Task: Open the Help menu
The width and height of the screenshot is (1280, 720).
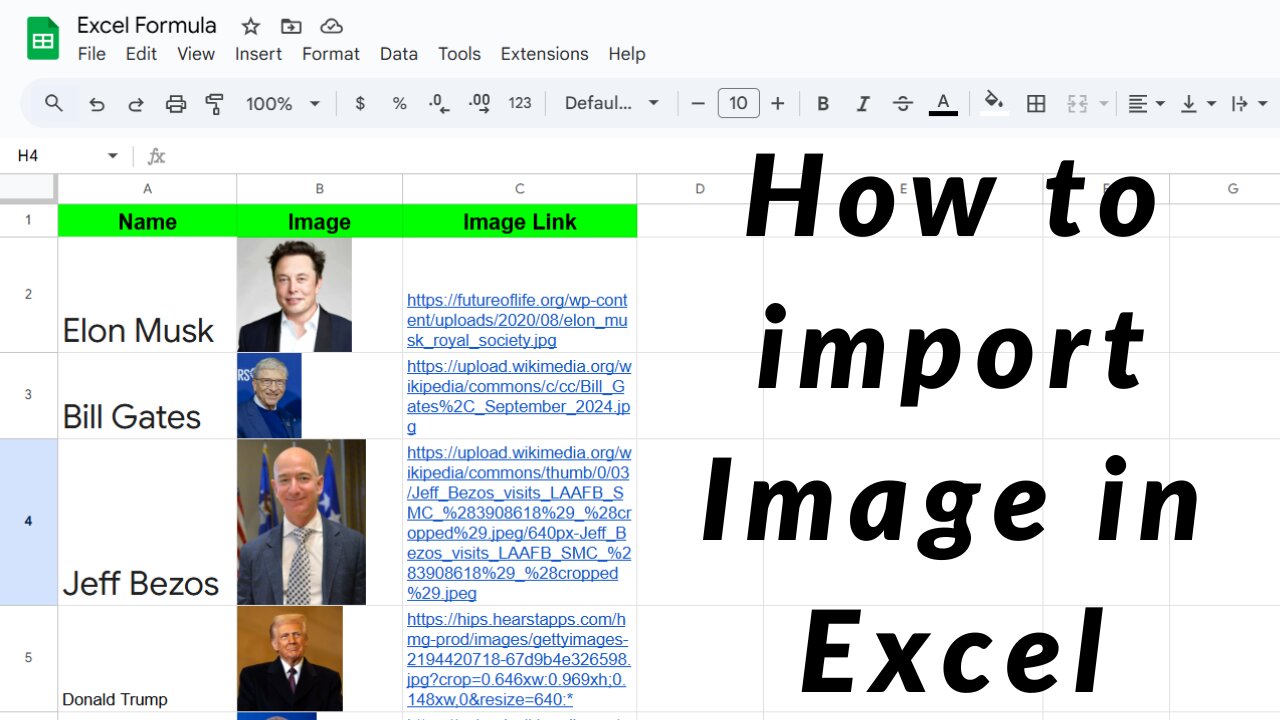Action: 627,54
